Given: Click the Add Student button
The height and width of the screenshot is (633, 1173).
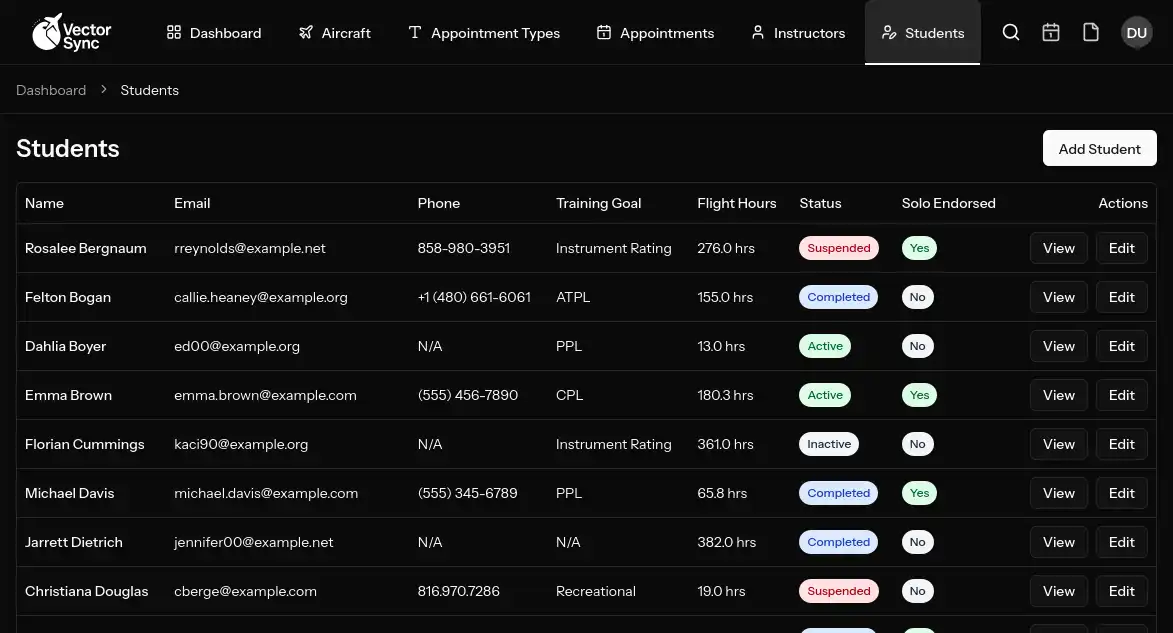Looking at the screenshot, I should pos(1099,148).
